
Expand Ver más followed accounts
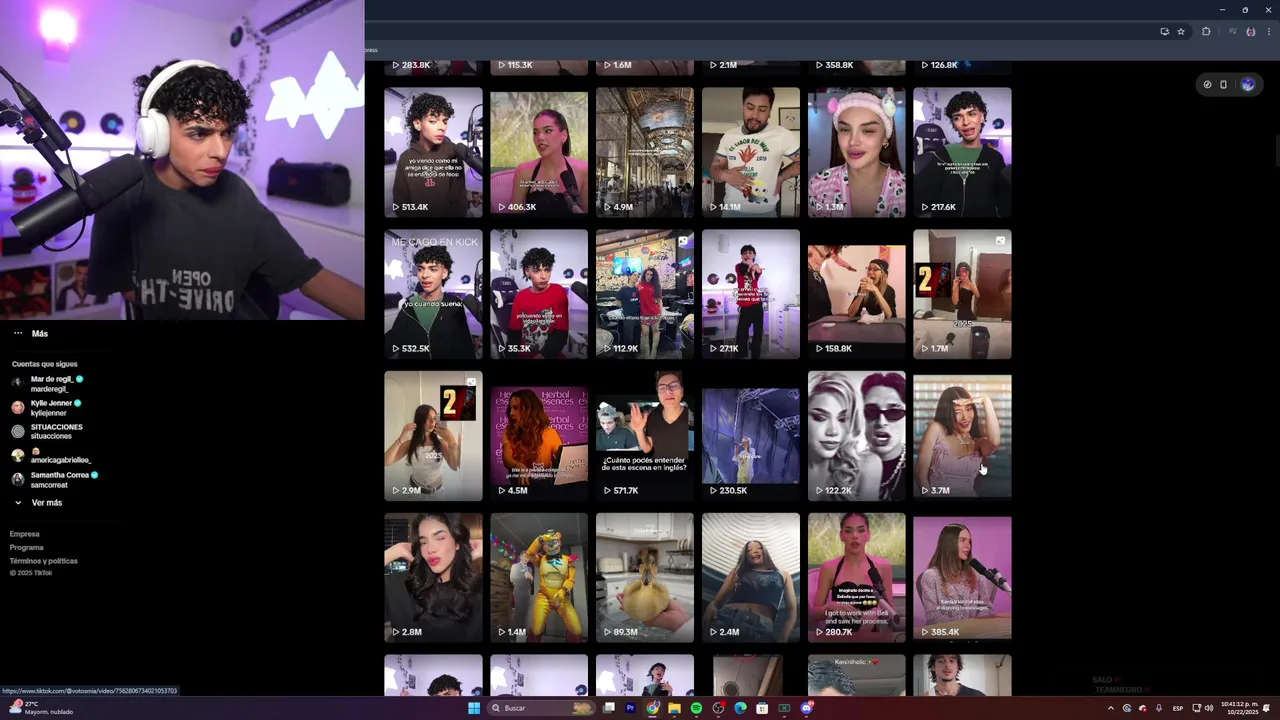point(38,502)
